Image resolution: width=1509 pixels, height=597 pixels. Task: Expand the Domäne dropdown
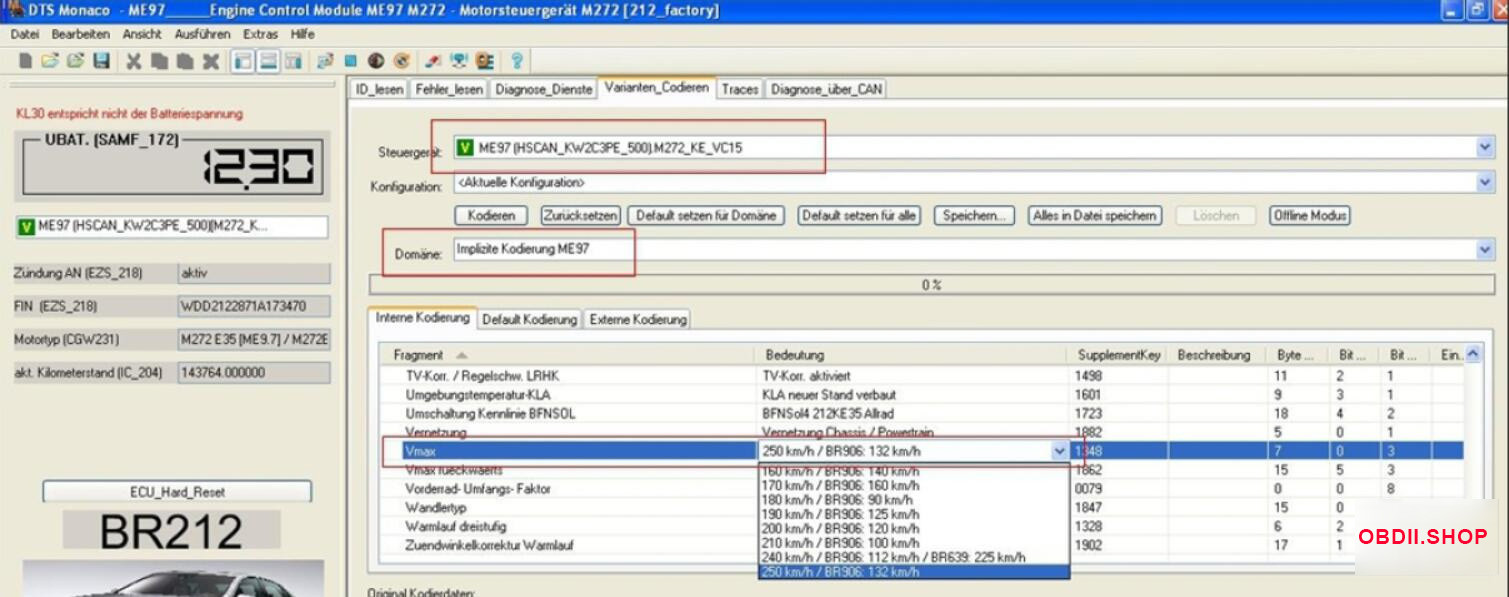tap(1484, 250)
